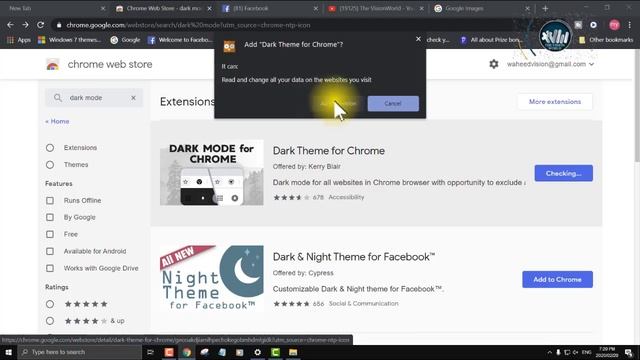Open the green C app on taskbar
Image resolution: width=640 pixels, height=360 pixels.
point(276,352)
